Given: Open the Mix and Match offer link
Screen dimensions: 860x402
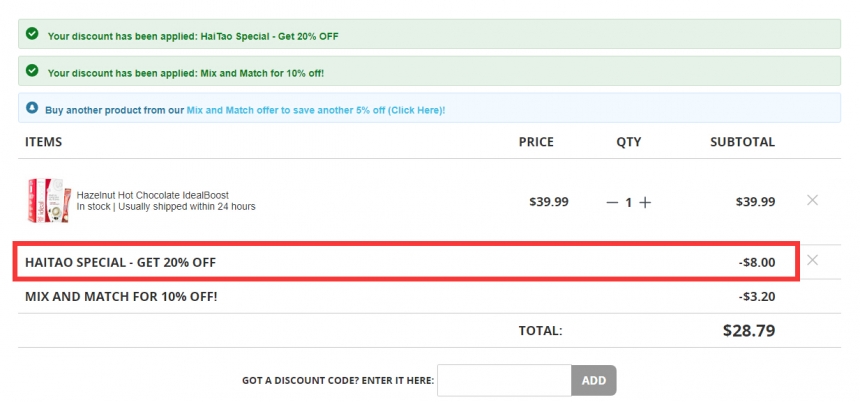Looking at the screenshot, I should click(315, 110).
